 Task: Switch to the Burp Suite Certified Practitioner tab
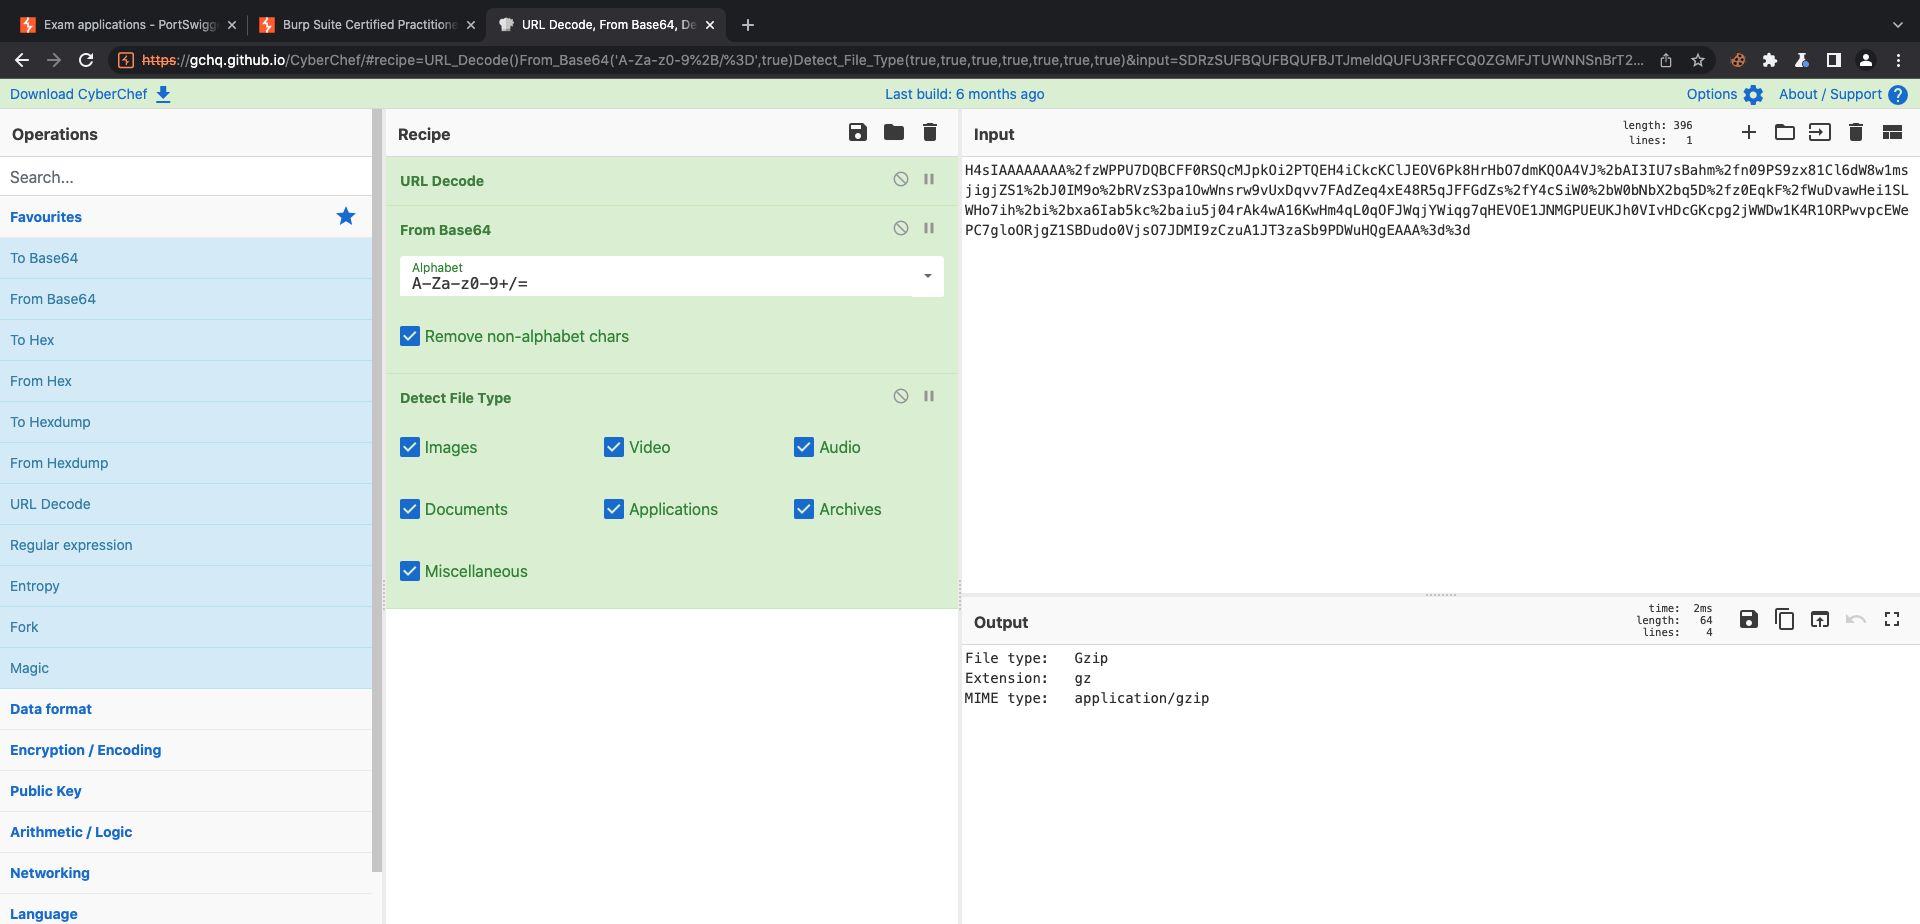click(366, 25)
